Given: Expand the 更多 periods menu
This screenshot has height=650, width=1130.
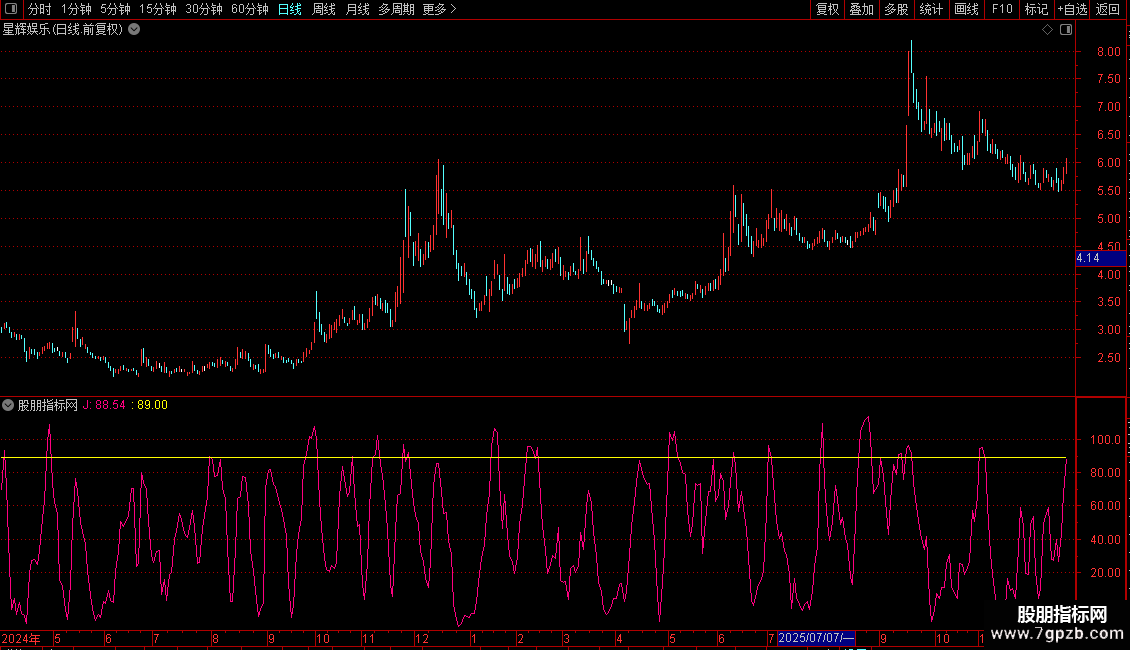Looking at the screenshot, I should point(439,9).
